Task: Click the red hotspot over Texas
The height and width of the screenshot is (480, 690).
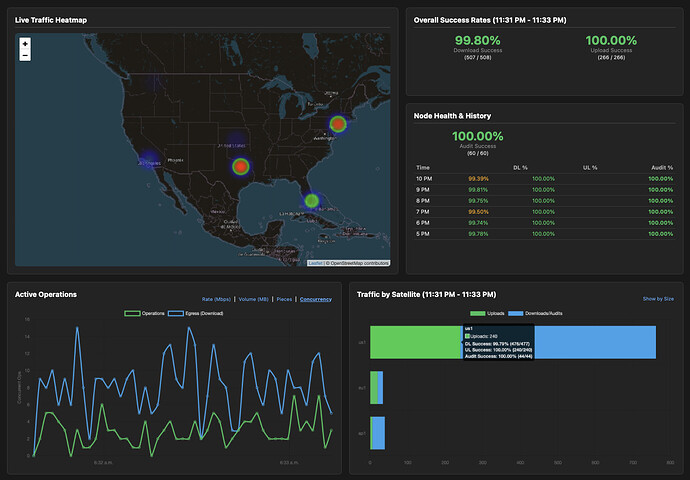Action: (x=240, y=166)
